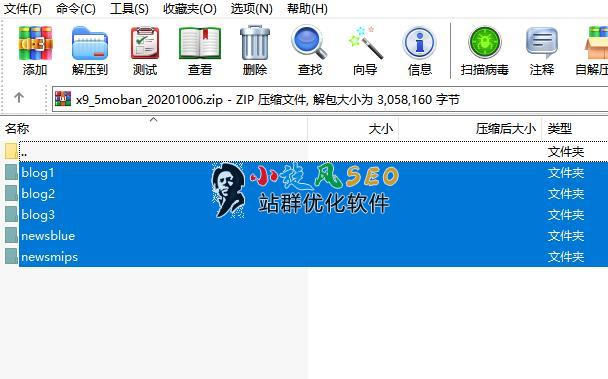Screen dimensions: 608x379
Task: Open the File (文件) menu
Action: (23, 9)
